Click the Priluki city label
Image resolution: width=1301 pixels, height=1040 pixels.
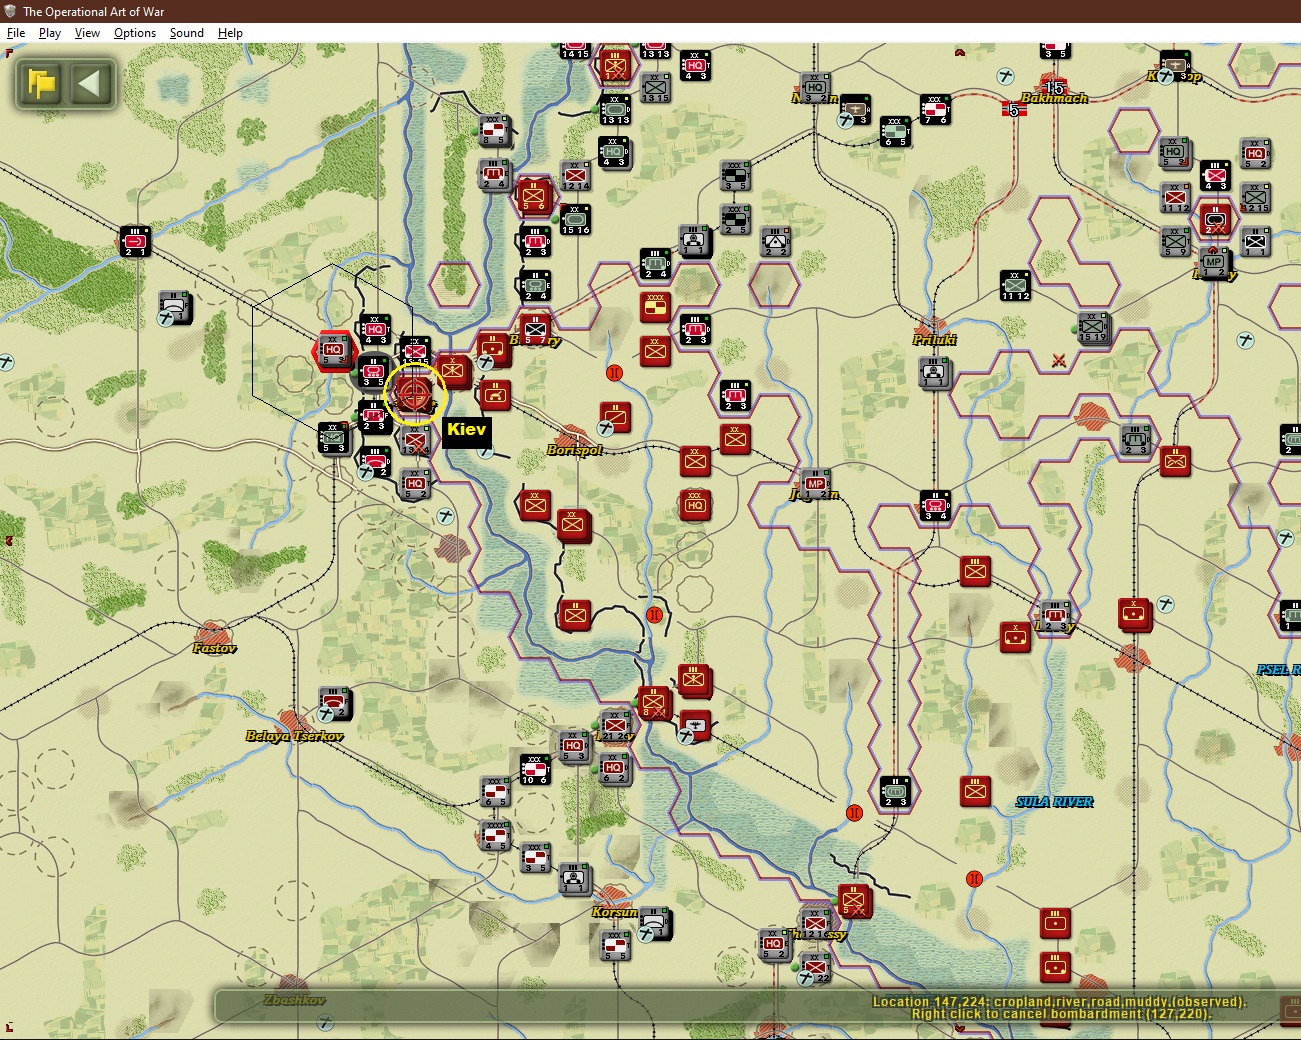tap(934, 340)
